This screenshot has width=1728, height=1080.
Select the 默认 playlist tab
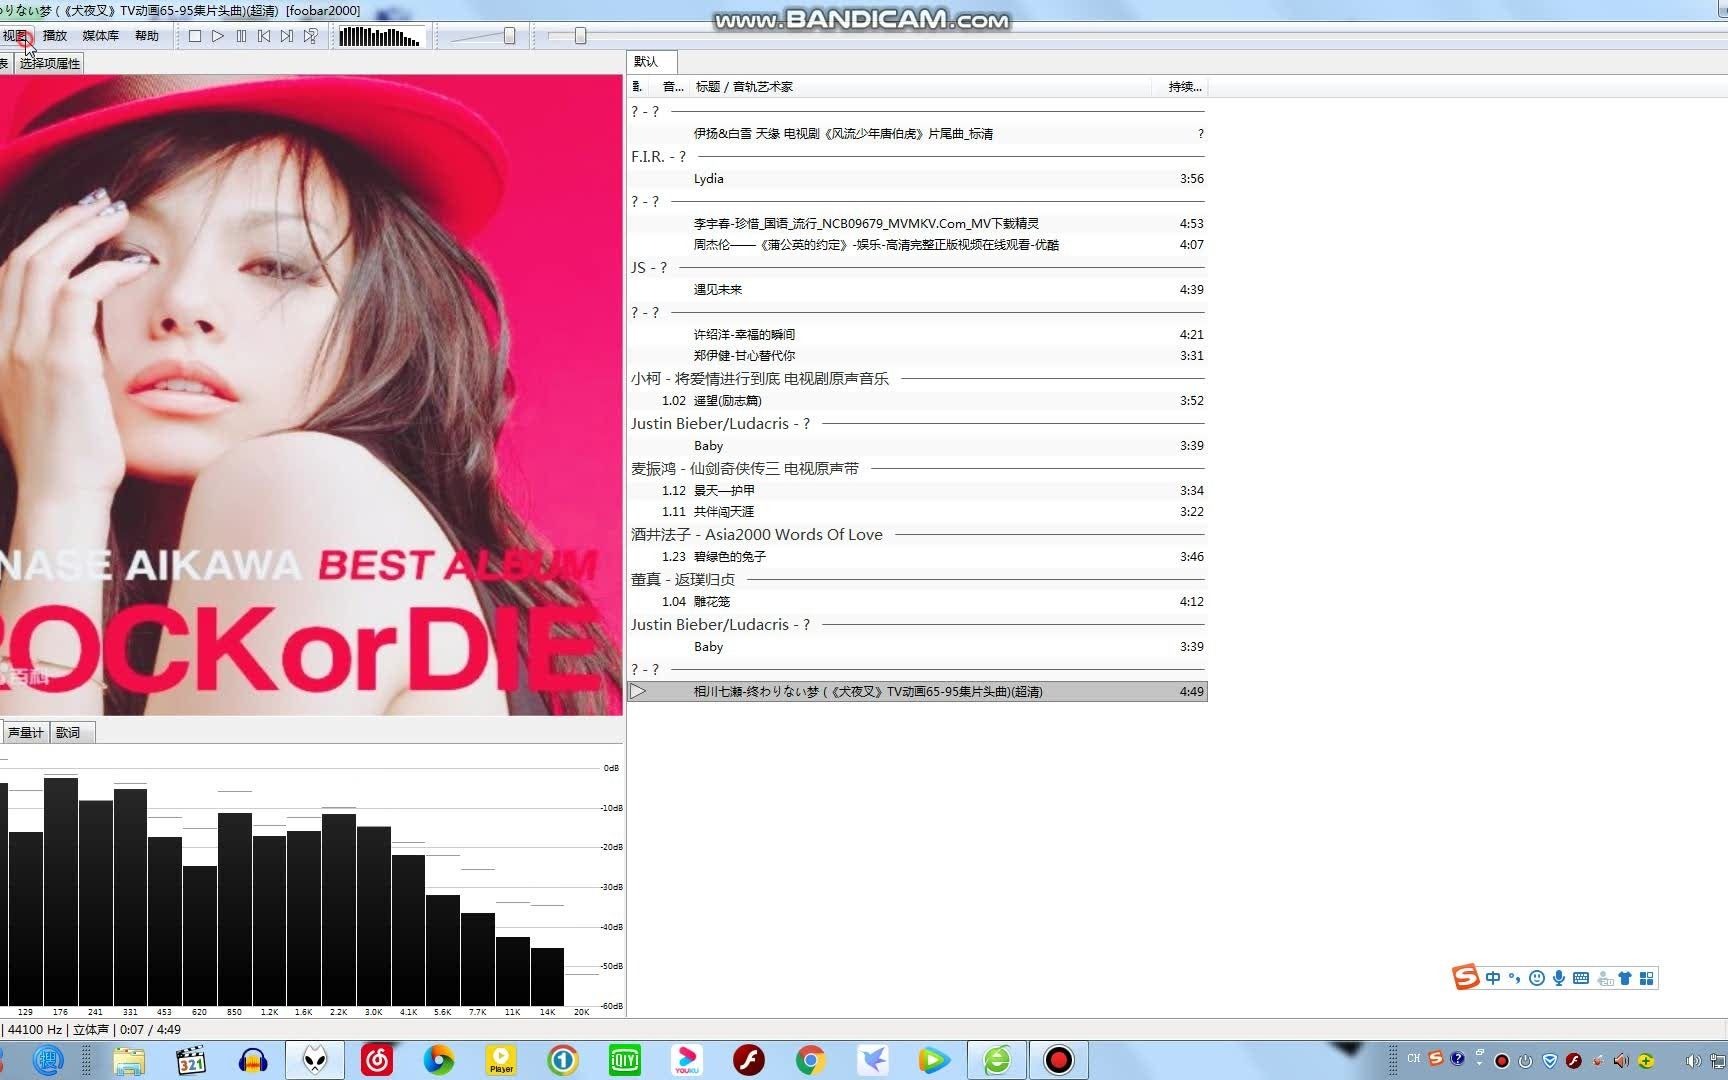[x=651, y=61]
